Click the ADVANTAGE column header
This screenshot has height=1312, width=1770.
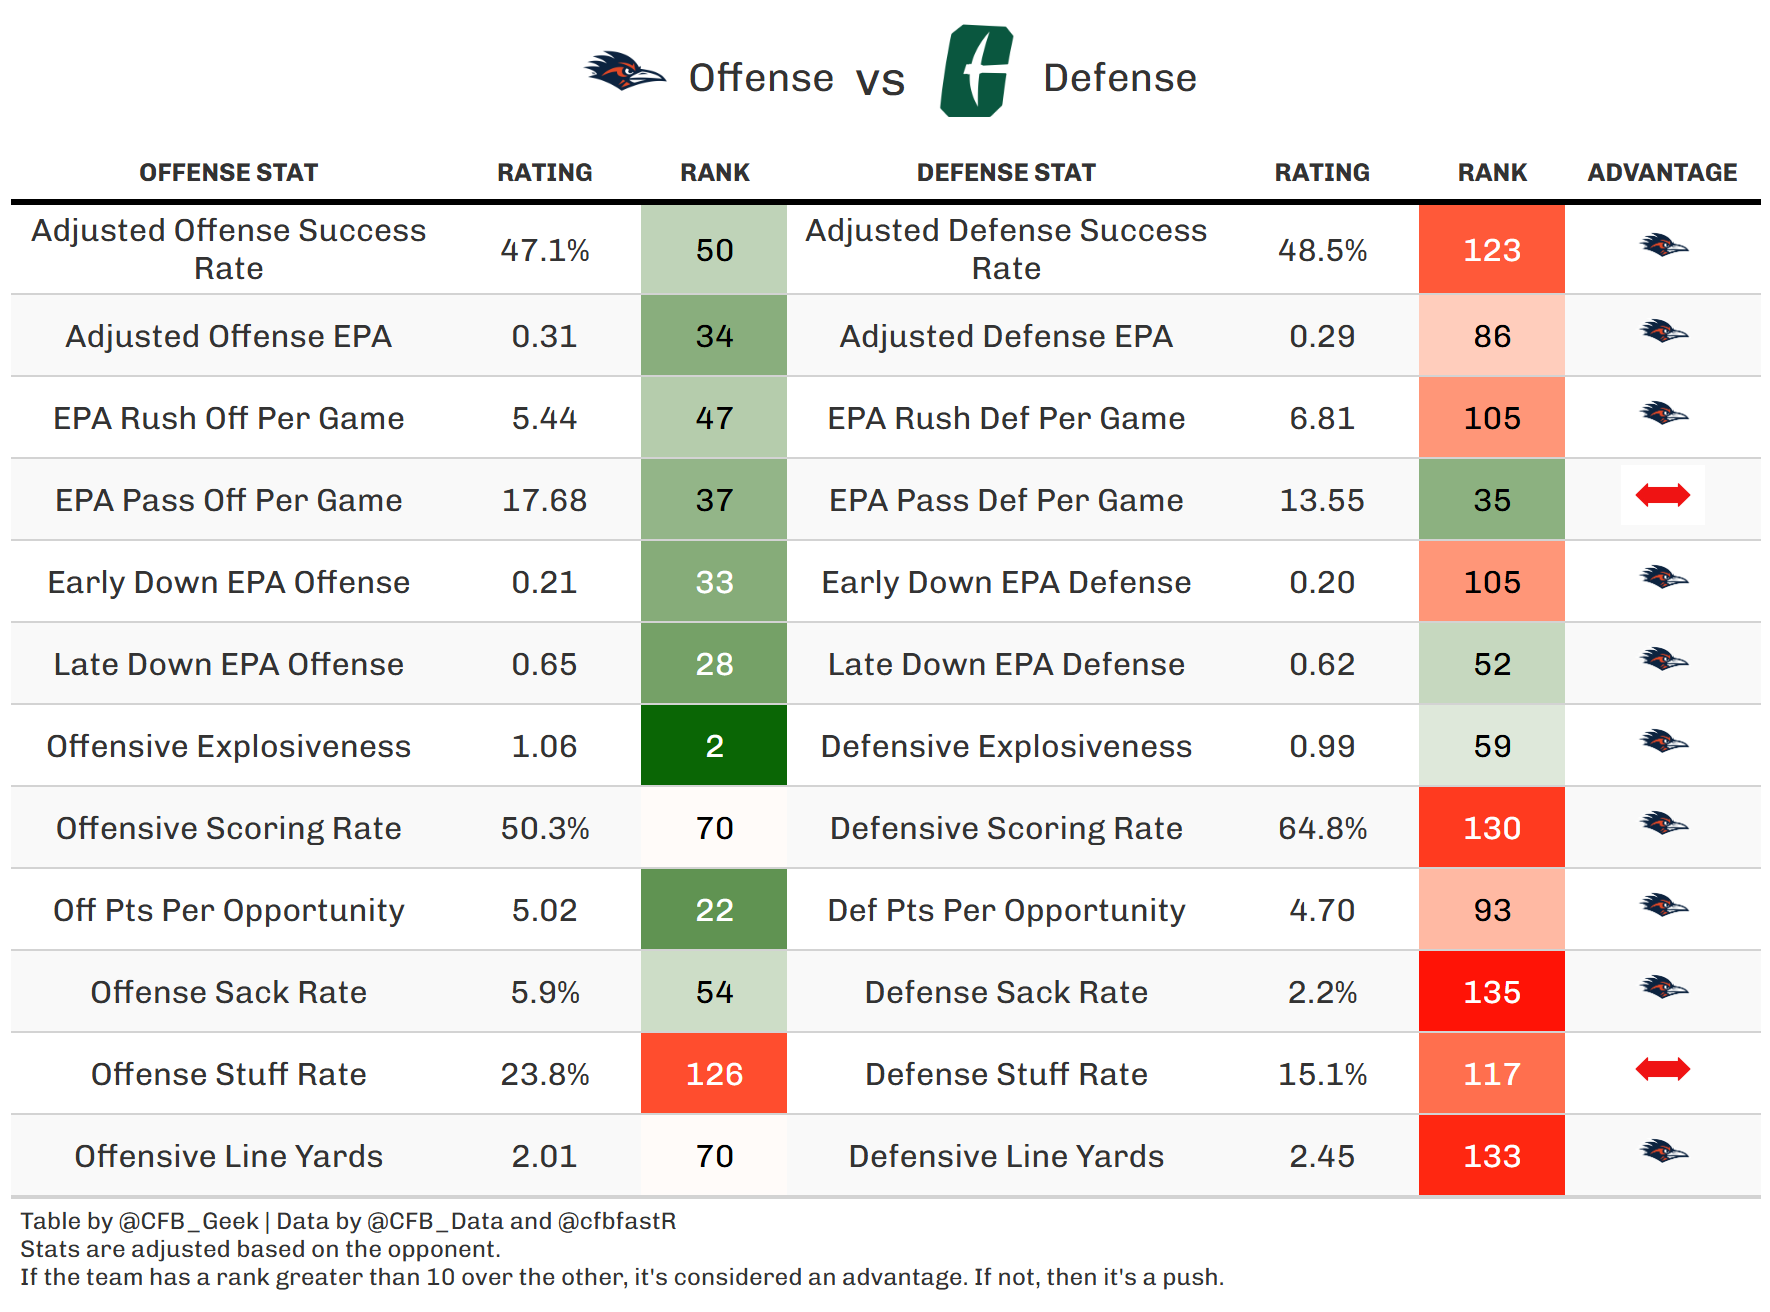coord(1662,173)
